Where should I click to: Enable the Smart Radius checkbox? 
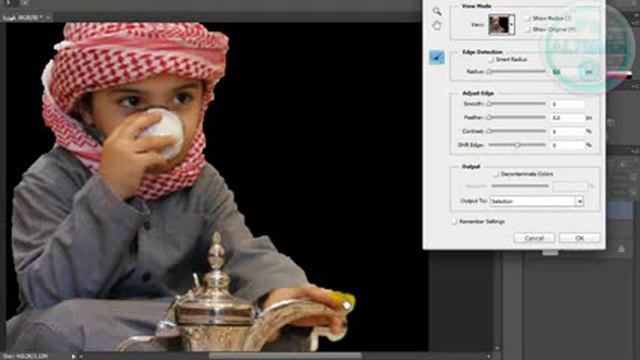point(491,60)
